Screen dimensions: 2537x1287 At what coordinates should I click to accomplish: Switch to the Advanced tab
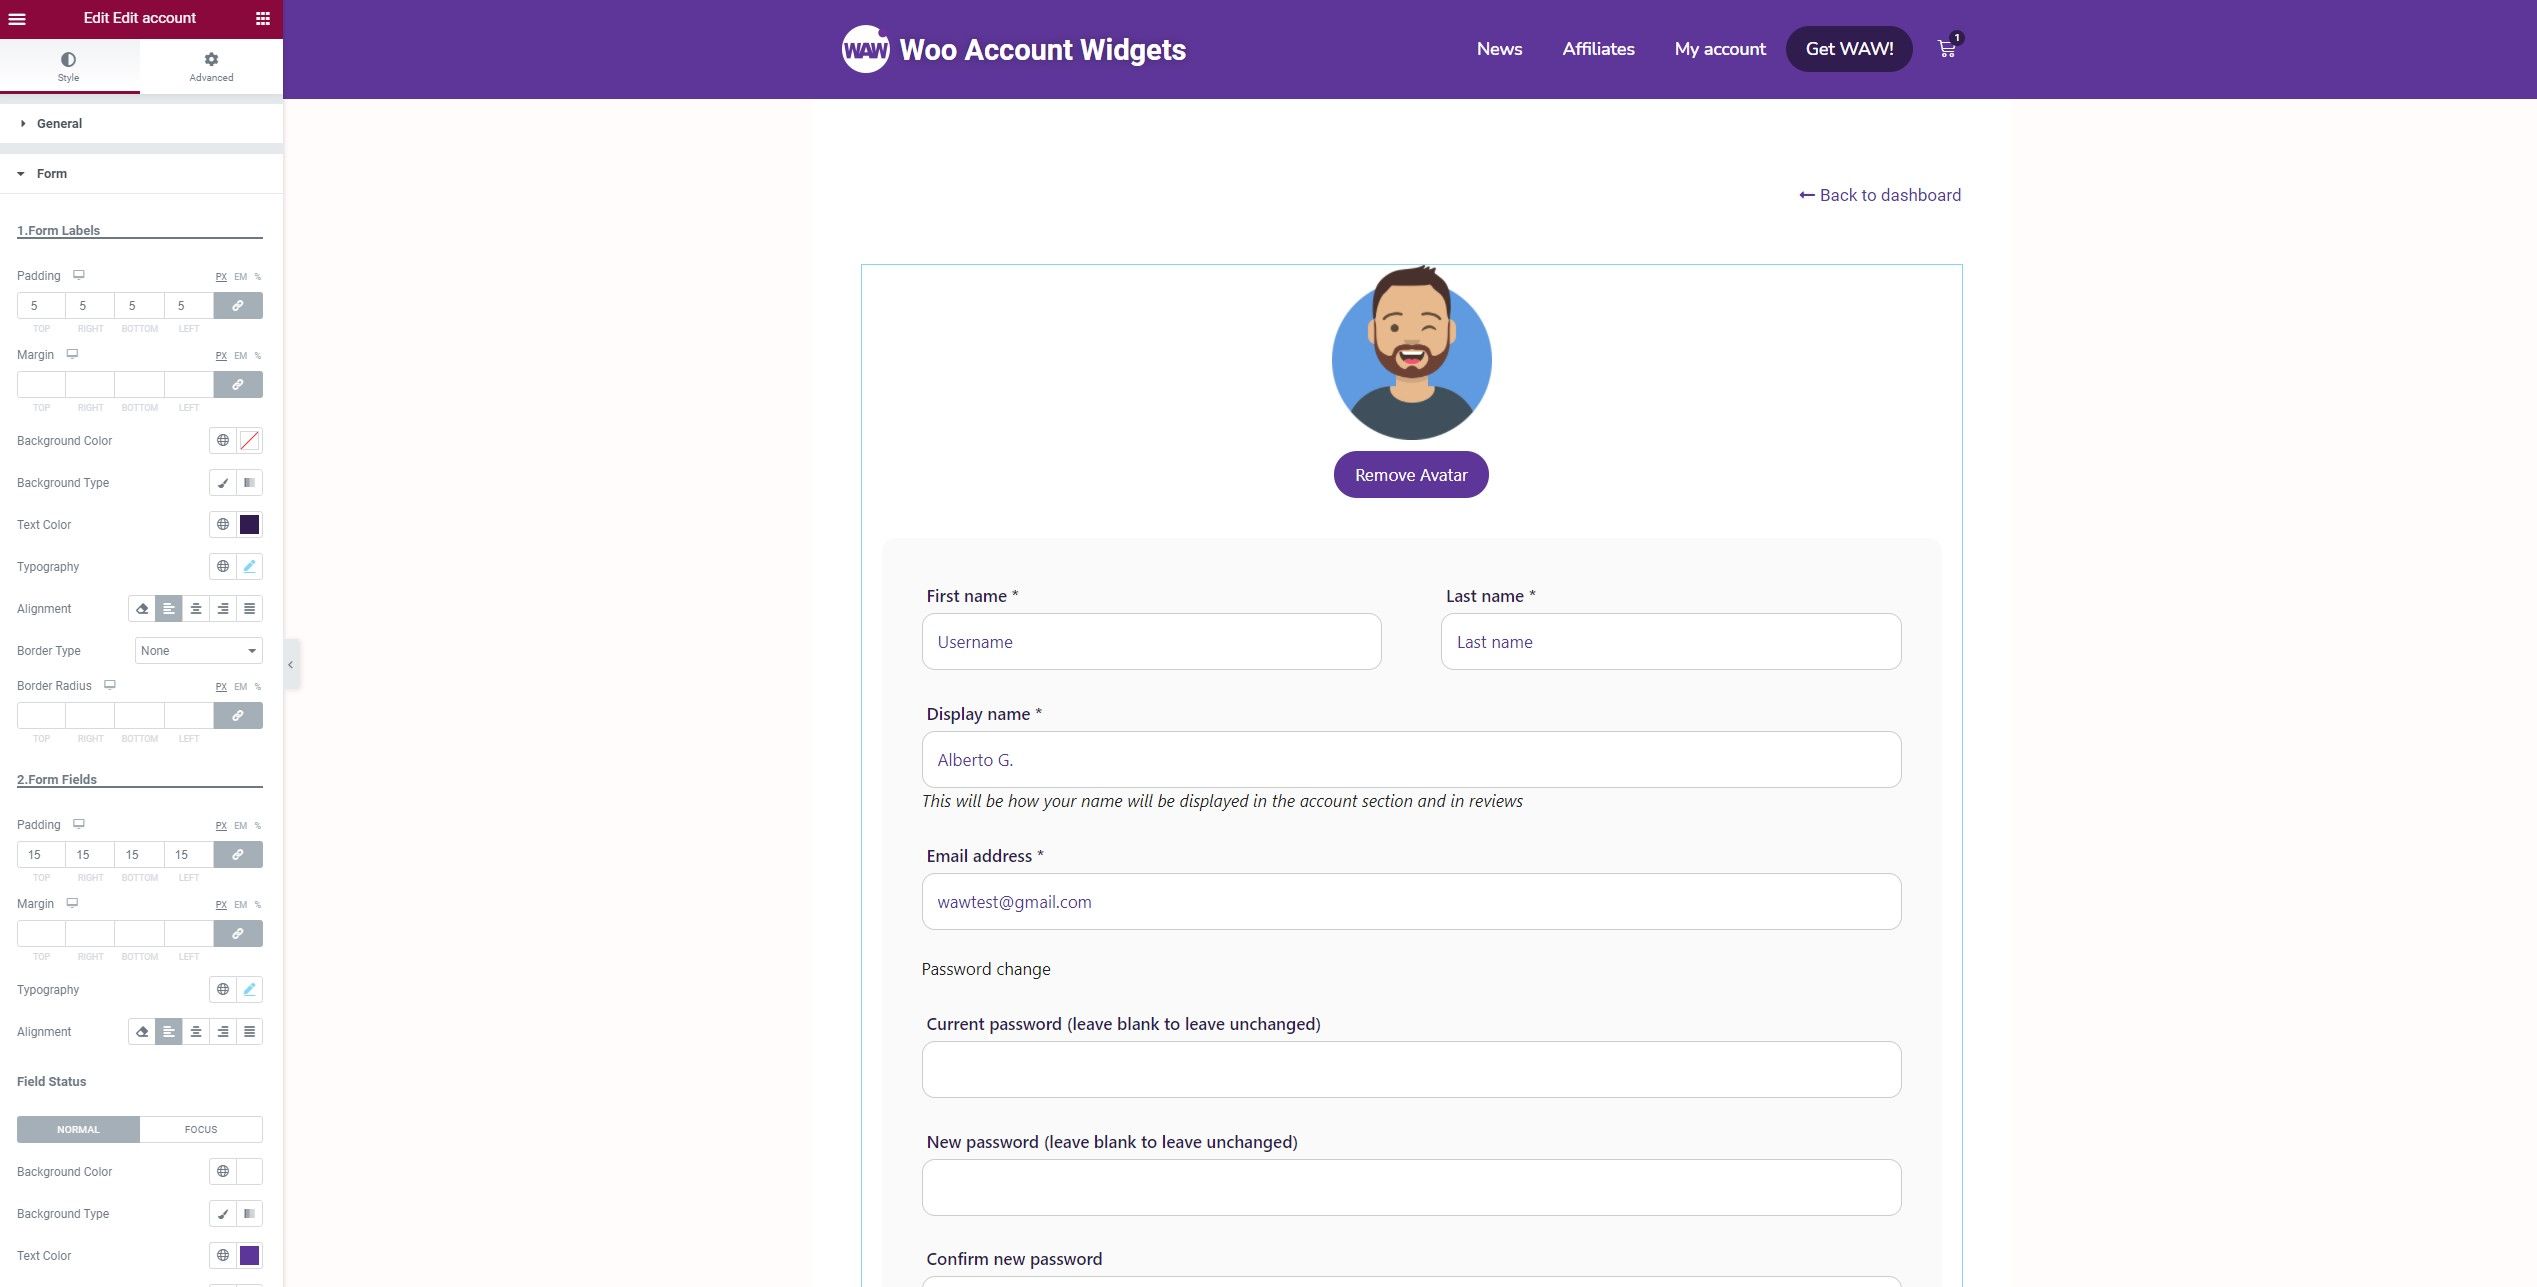pos(211,66)
